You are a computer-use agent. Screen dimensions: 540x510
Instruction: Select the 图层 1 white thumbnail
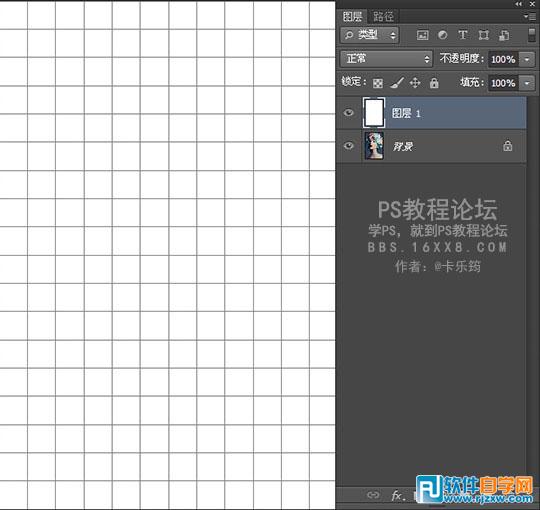374,113
